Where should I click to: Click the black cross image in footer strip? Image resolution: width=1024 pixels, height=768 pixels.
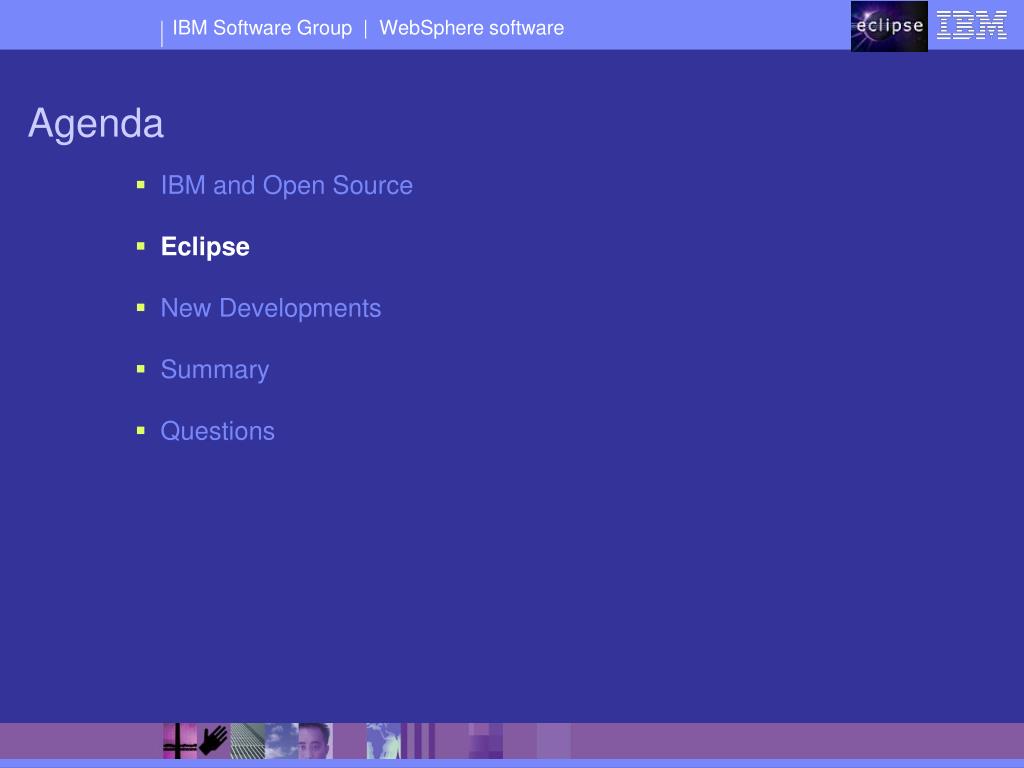180,741
